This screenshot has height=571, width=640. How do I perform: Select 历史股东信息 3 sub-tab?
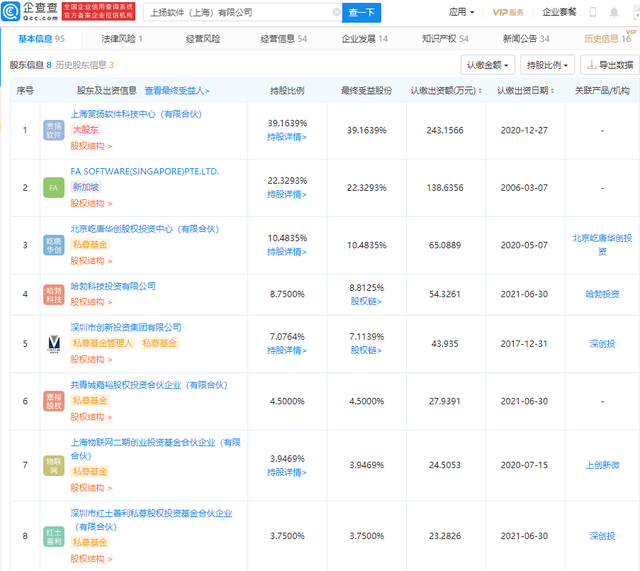[84, 65]
